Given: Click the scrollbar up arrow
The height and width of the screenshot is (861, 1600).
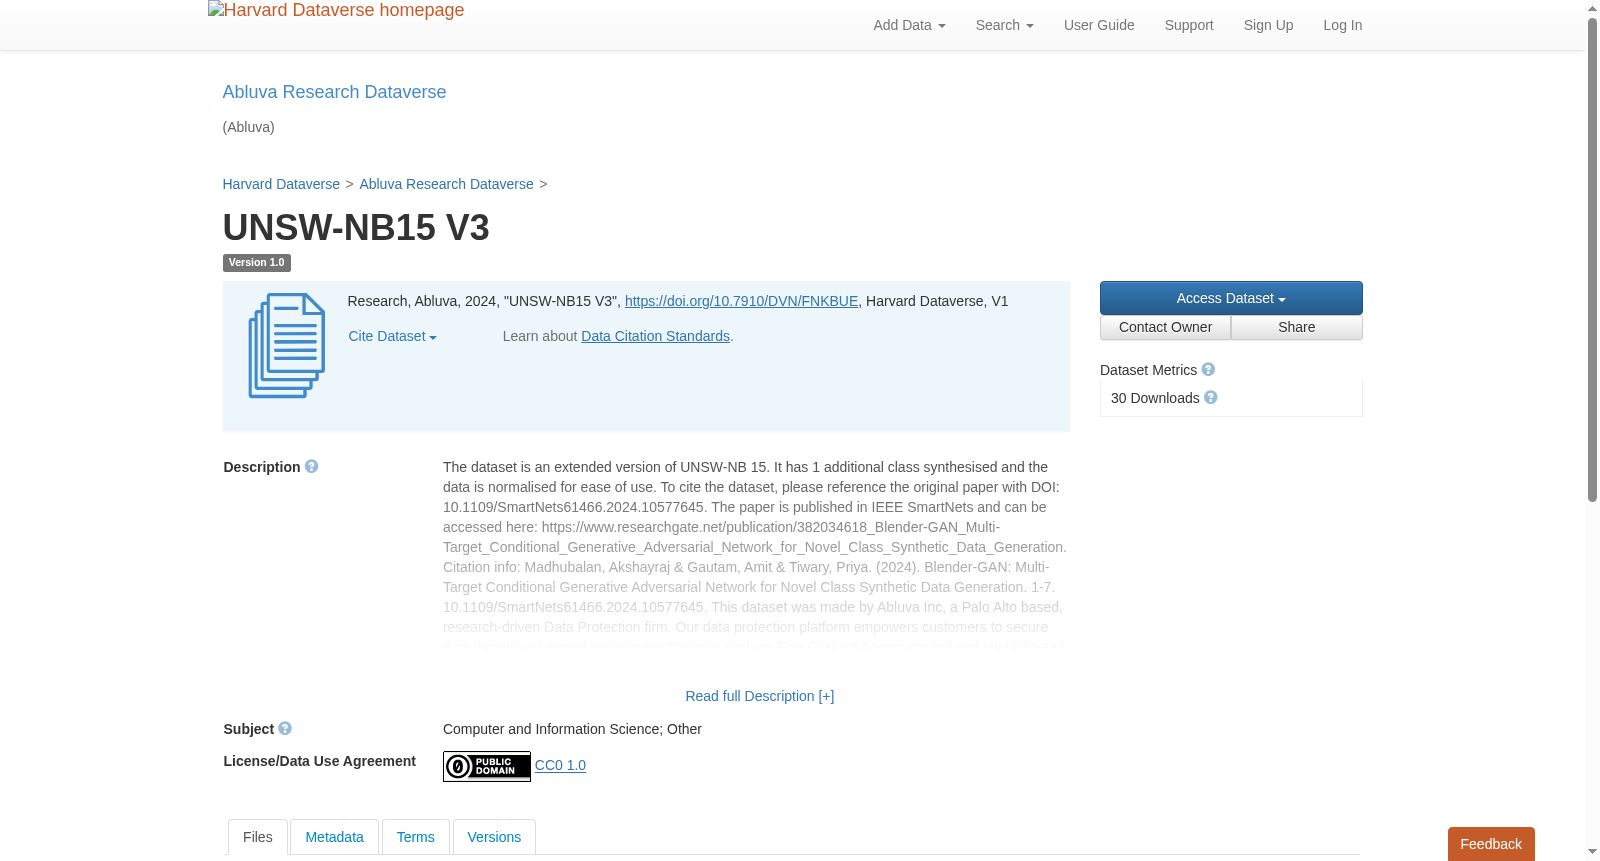Looking at the screenshot, I should pyautogui.click(x=1592, y=8).
